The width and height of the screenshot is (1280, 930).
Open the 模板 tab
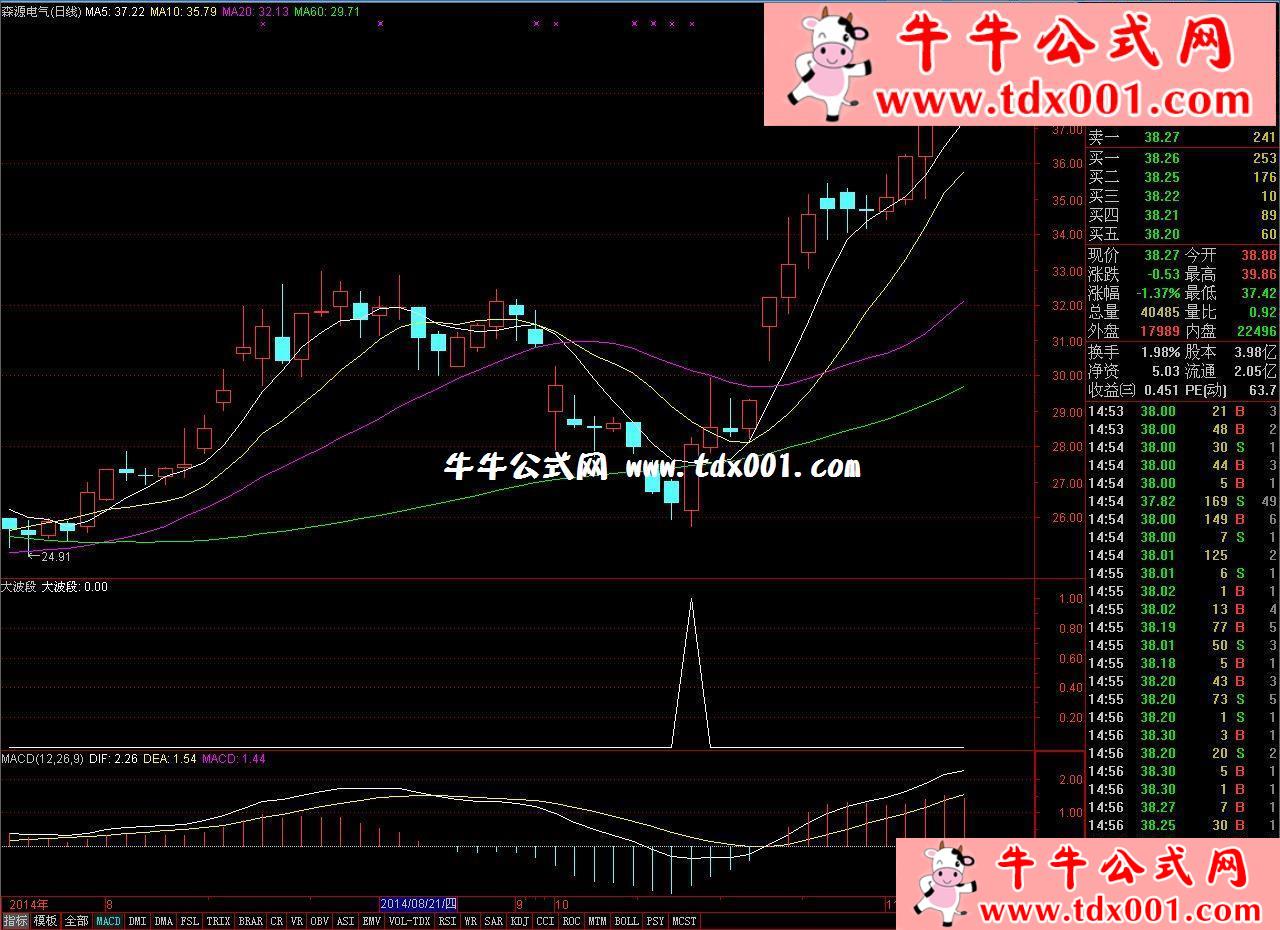(45, 921)
